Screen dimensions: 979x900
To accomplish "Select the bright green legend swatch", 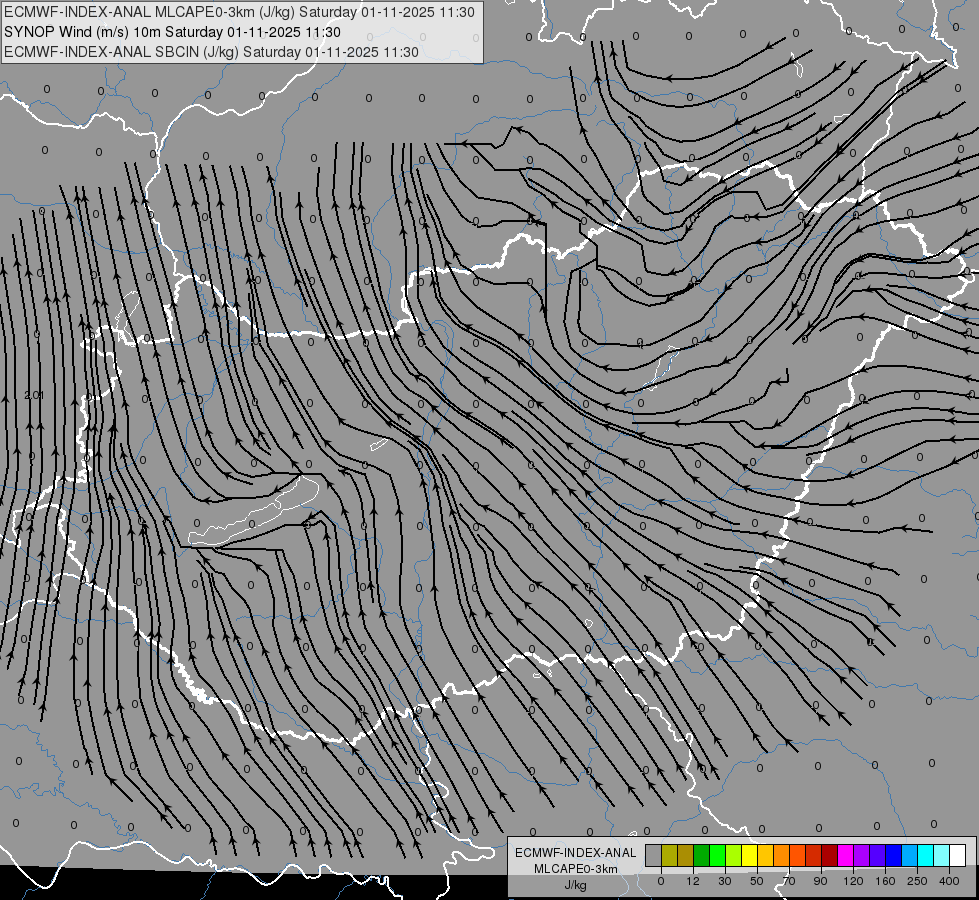I will pos(717,855).
